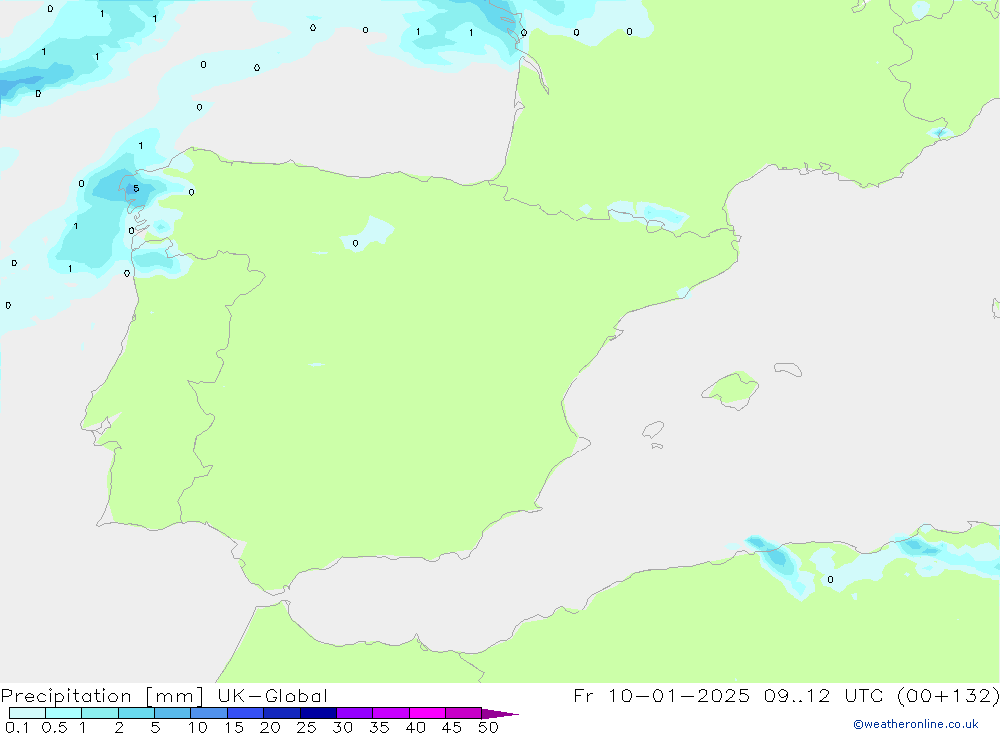Viewport: 1000px width, 733px height.
Task: Select the 30–35 mm violet legend swatch
Action: tap(355, 713)
